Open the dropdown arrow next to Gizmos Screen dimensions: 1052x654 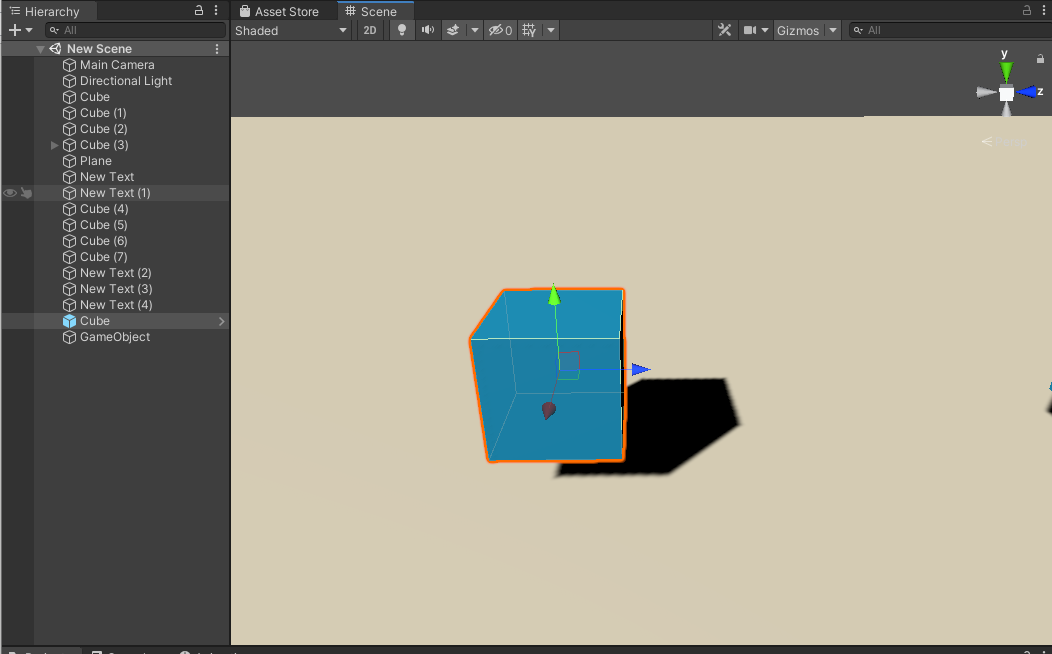point(833,30)
